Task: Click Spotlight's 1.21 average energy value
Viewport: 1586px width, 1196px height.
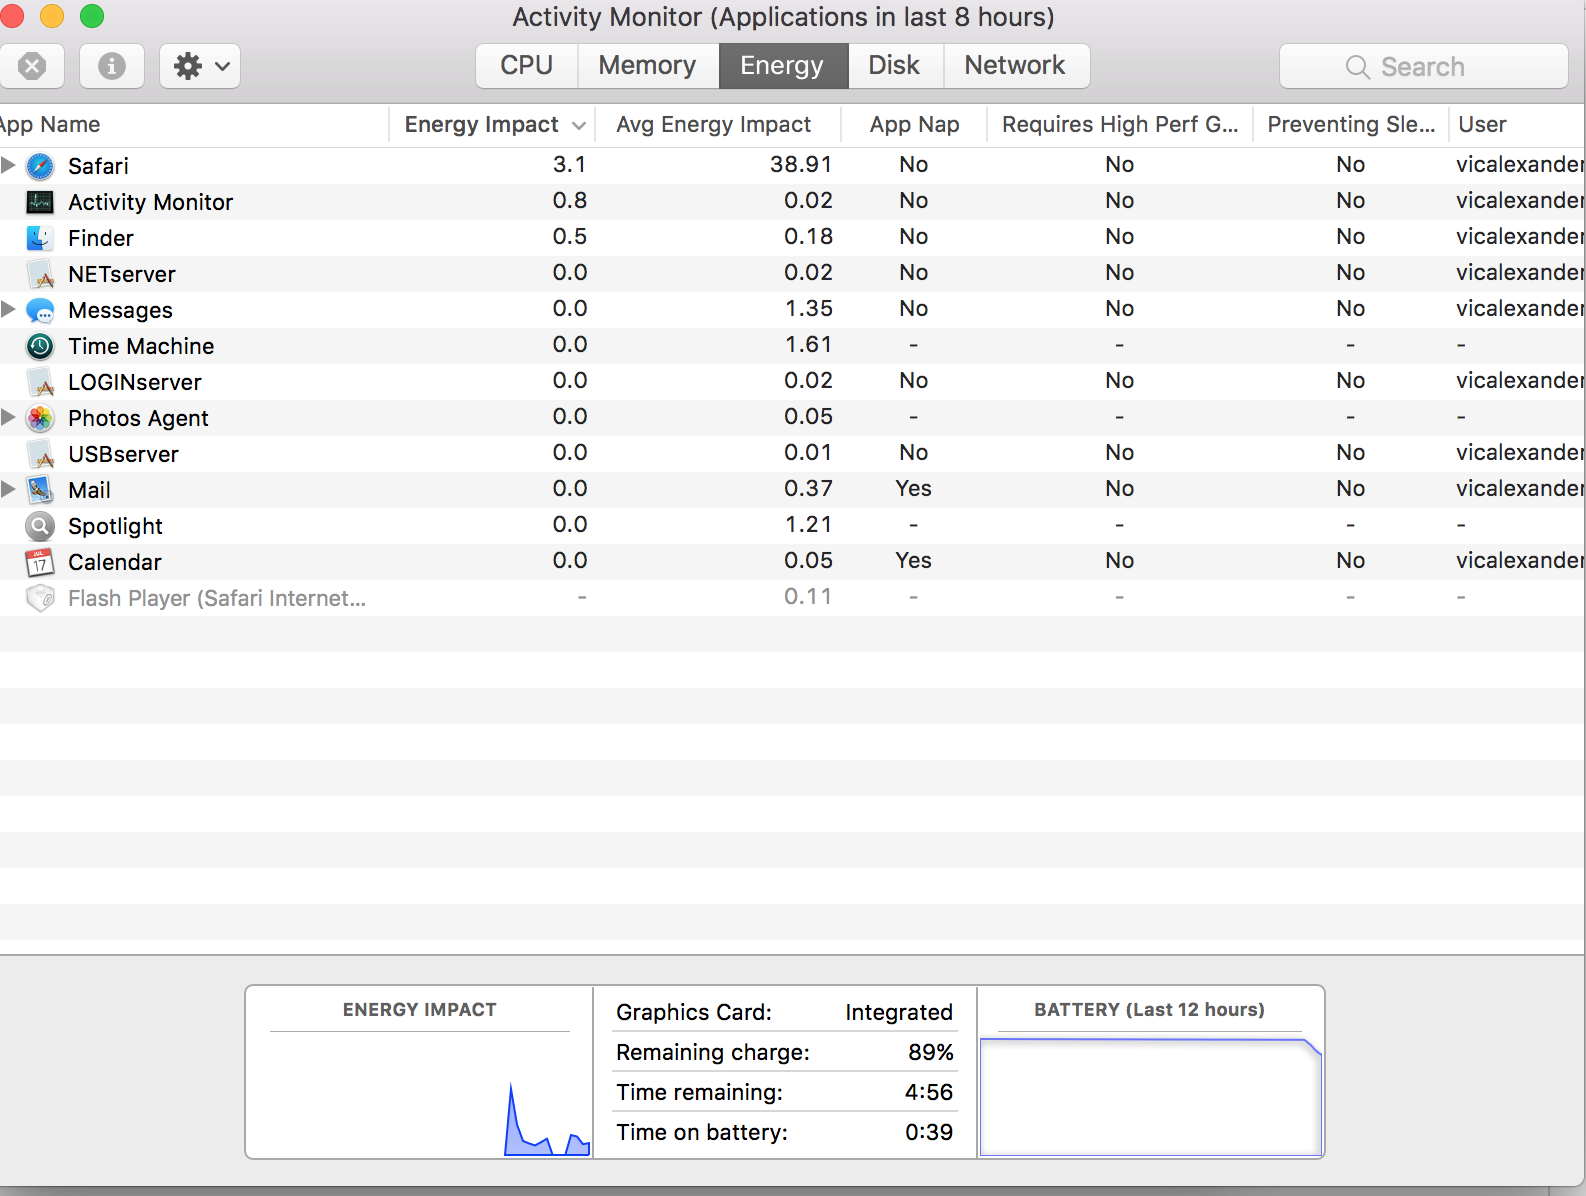Action: 809,524
